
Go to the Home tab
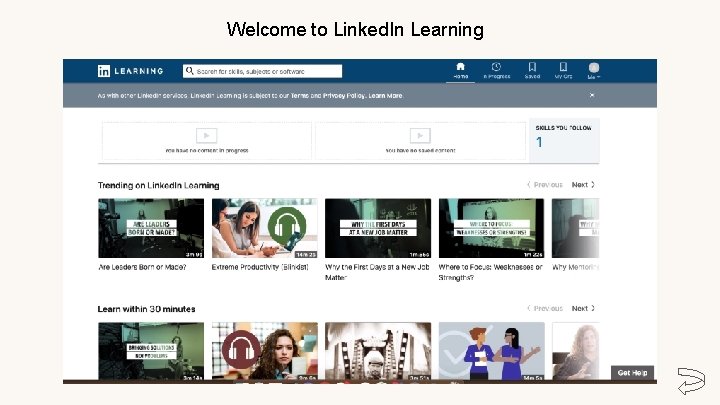coord(461,71)
